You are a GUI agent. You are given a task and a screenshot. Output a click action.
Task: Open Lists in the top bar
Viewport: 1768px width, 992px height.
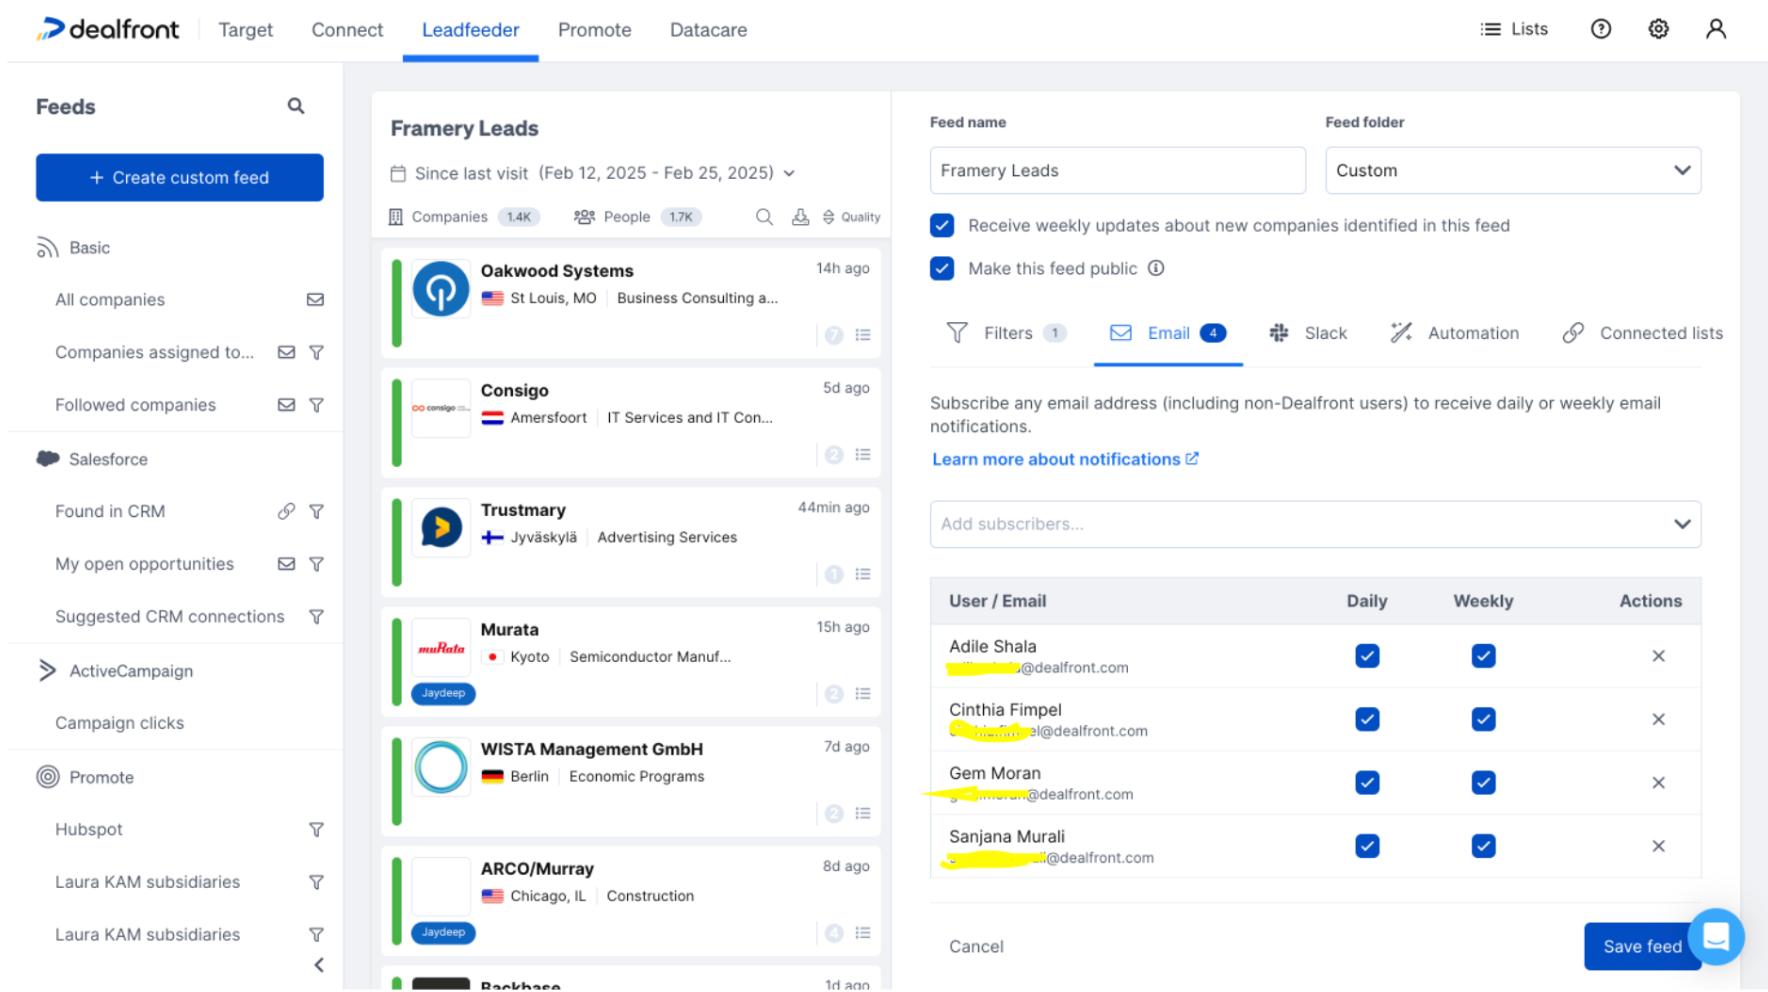pyautogui.click(x=1514, y=29)
